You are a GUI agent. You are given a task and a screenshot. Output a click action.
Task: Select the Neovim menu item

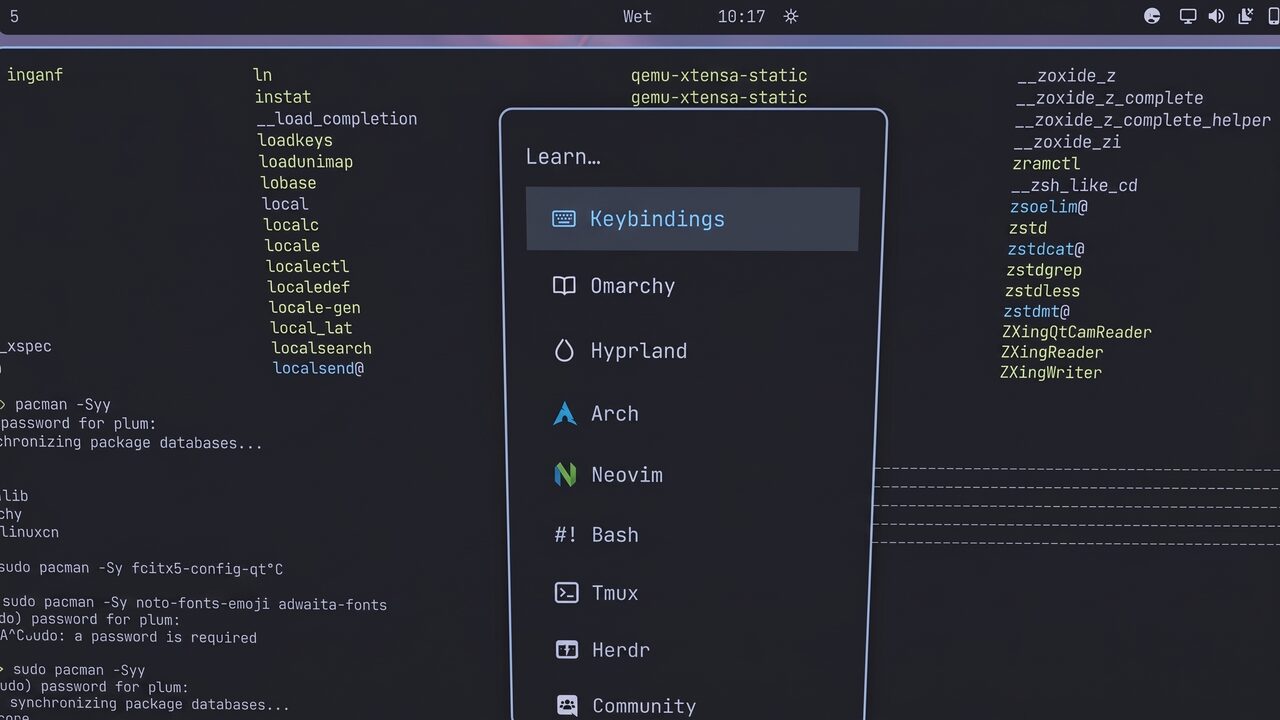(692, 475)
